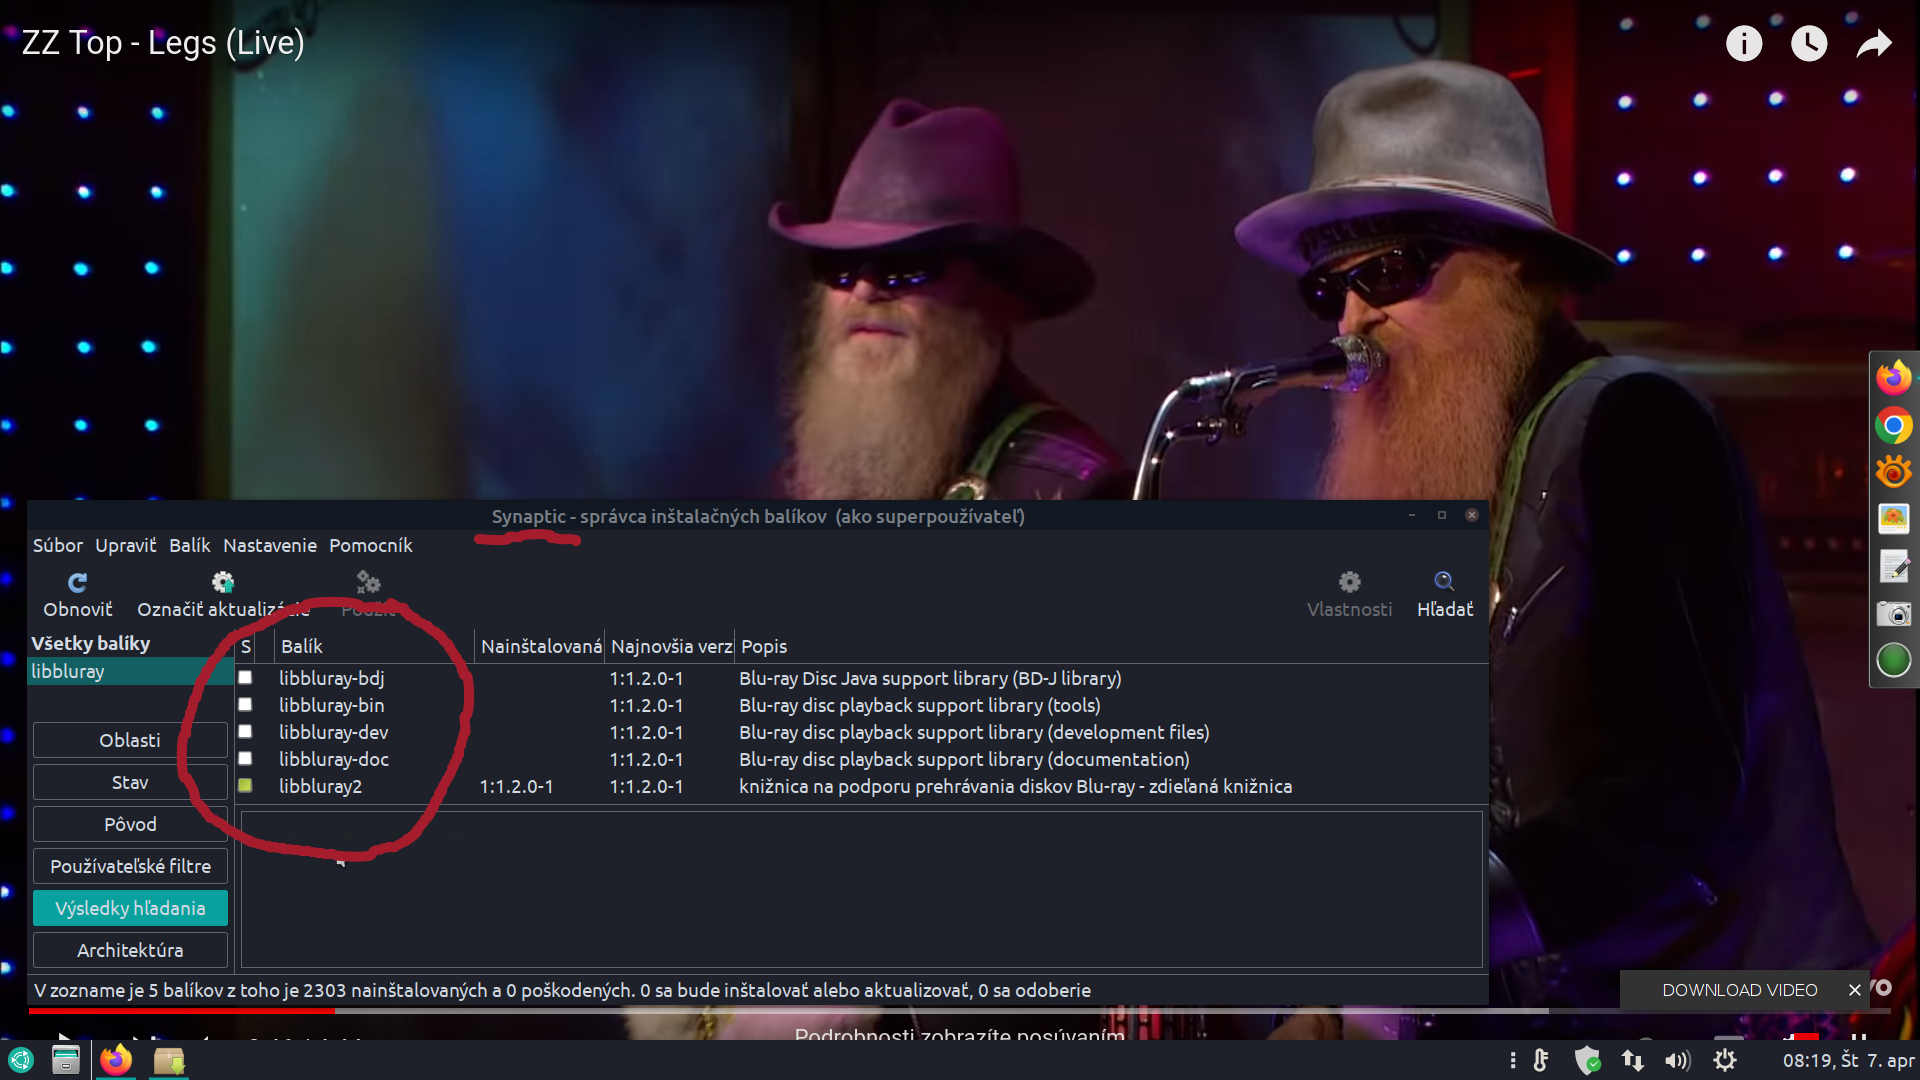
Task: Click the libbluray2 installed status box
Action: pos(245,786)
